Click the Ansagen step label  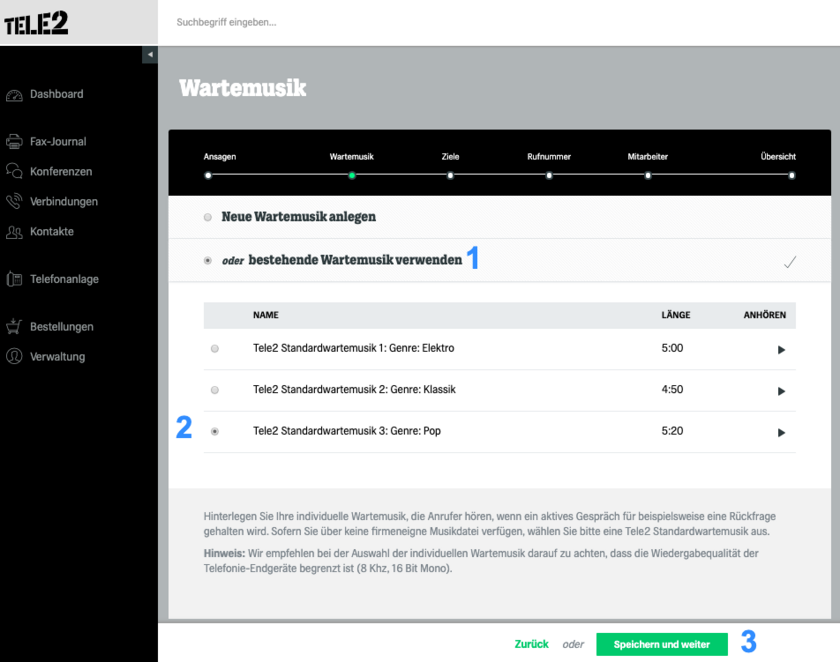pos(220,156)
